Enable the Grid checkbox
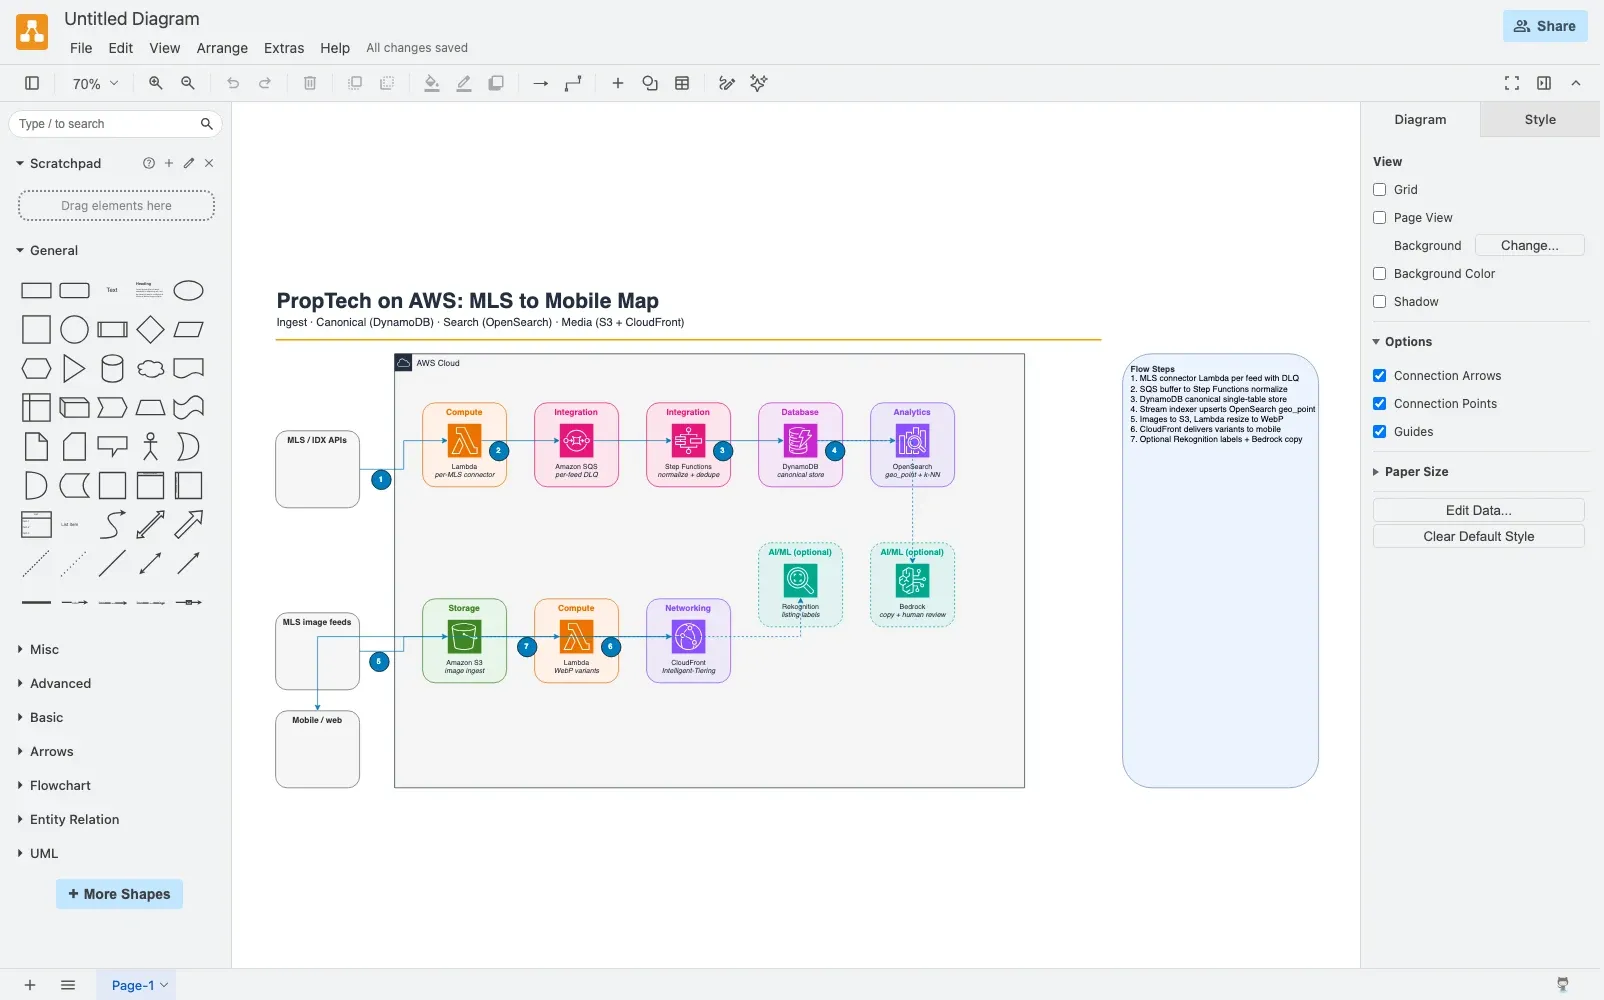 (1380, 190)
